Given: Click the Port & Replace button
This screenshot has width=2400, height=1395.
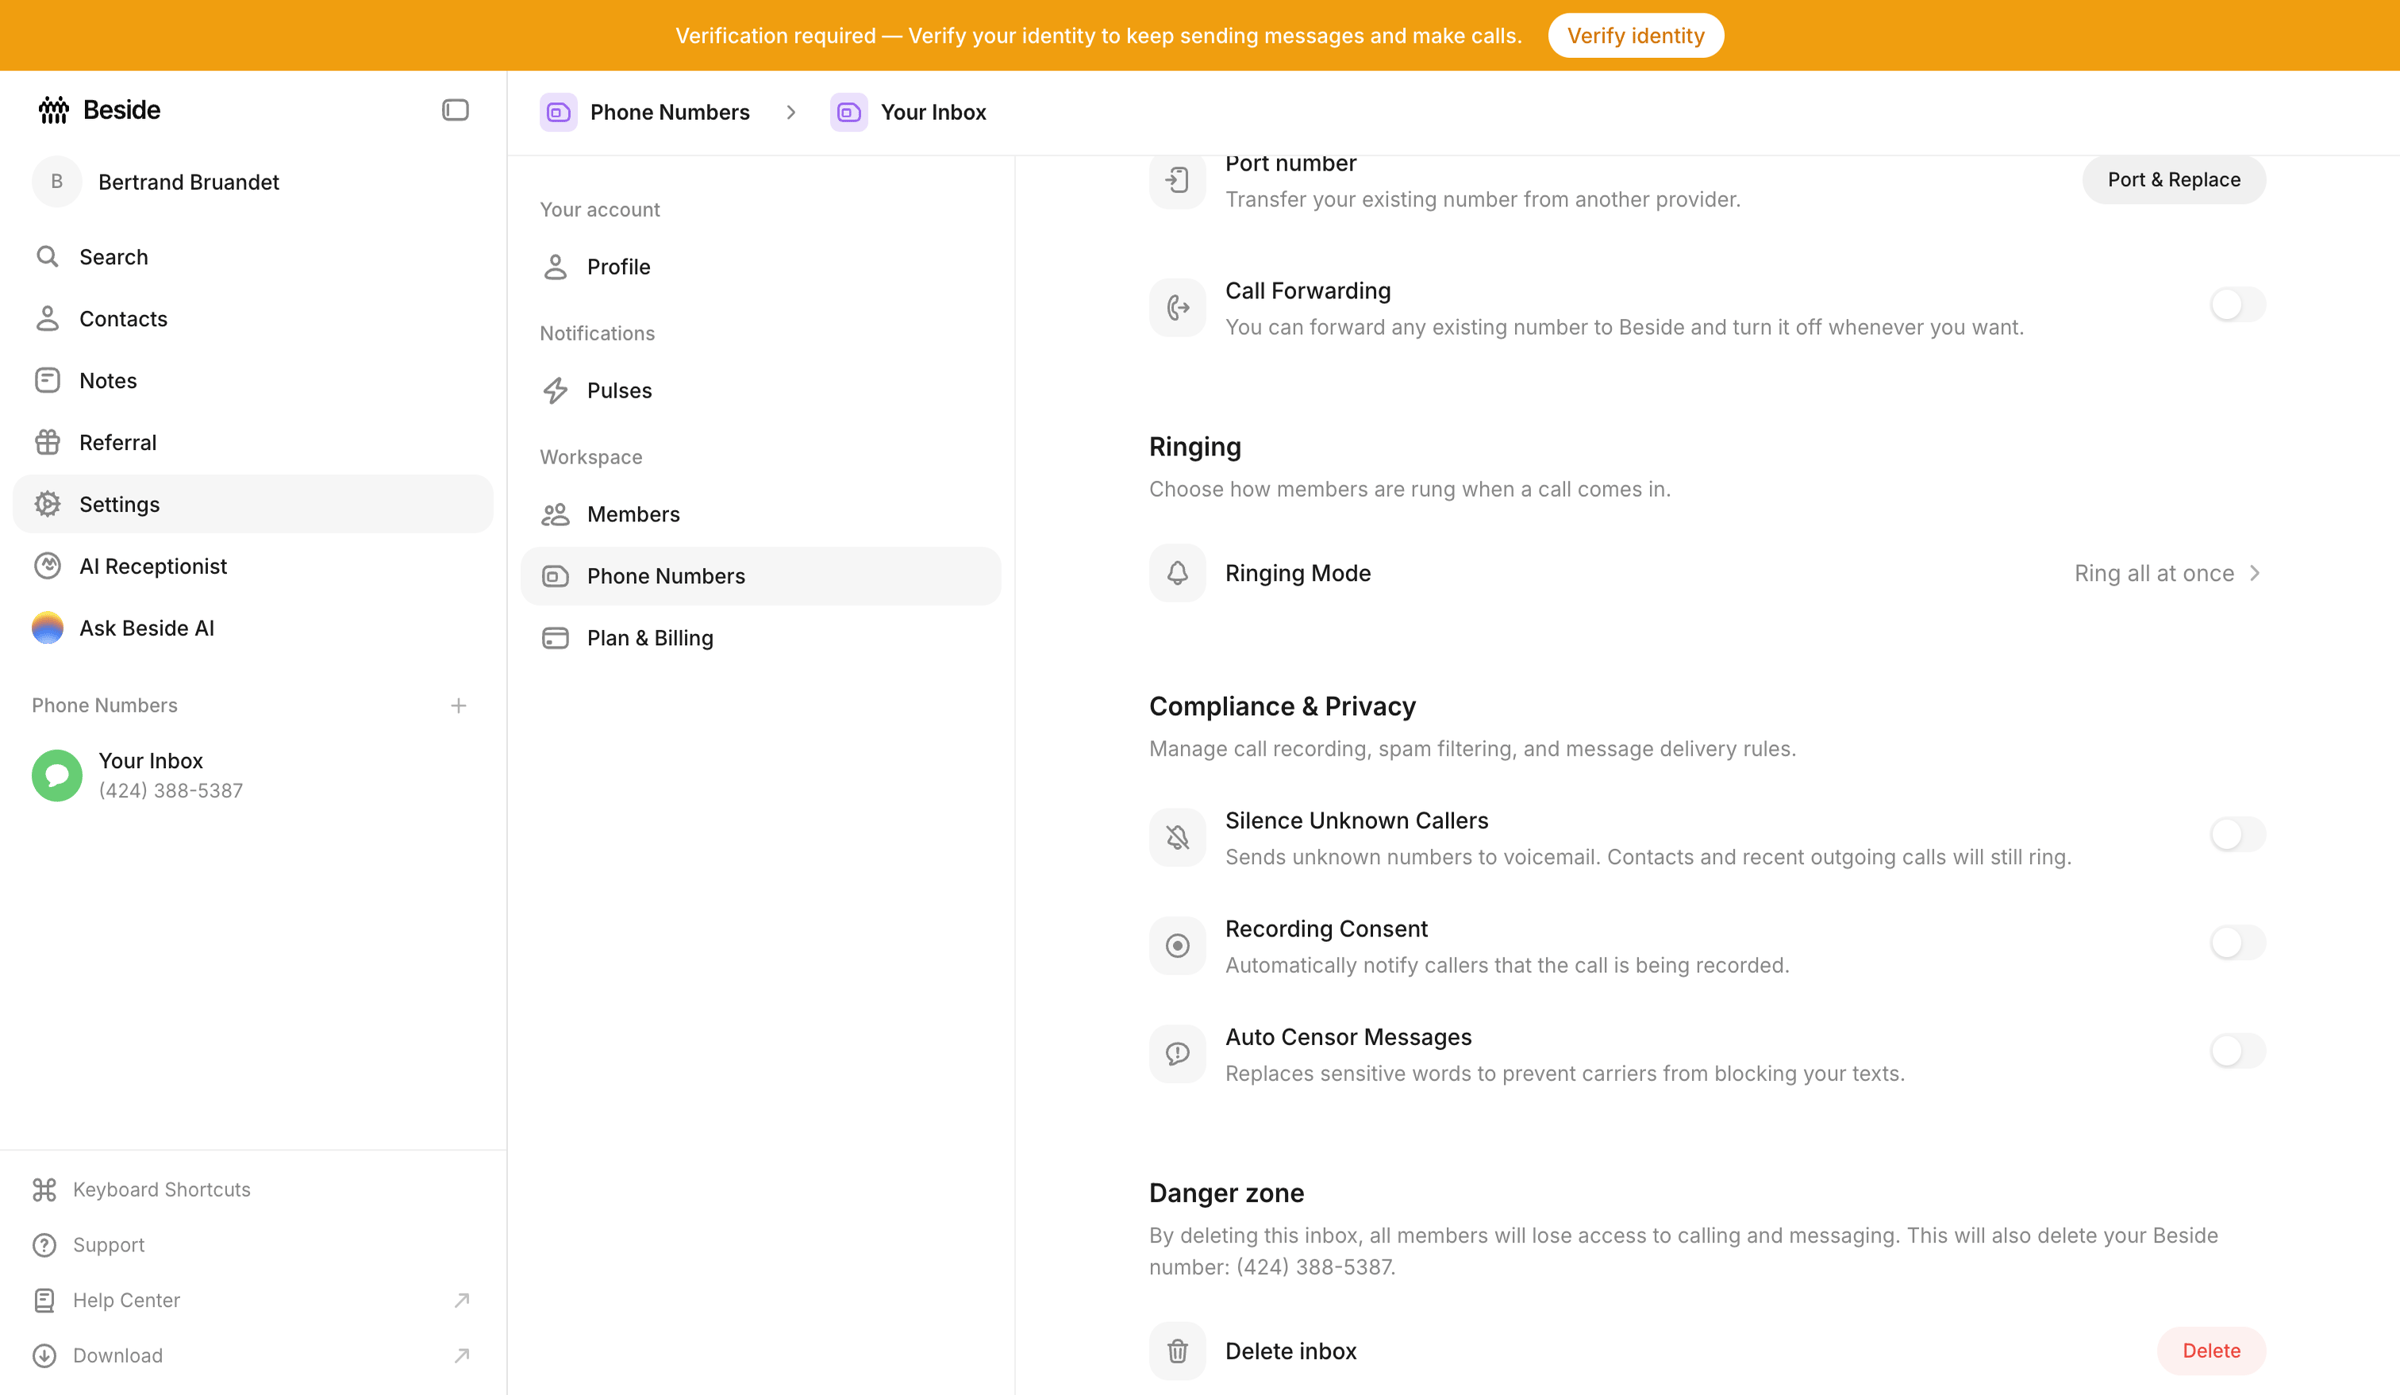Looking at the screenshot, I should coord(2174,180).
